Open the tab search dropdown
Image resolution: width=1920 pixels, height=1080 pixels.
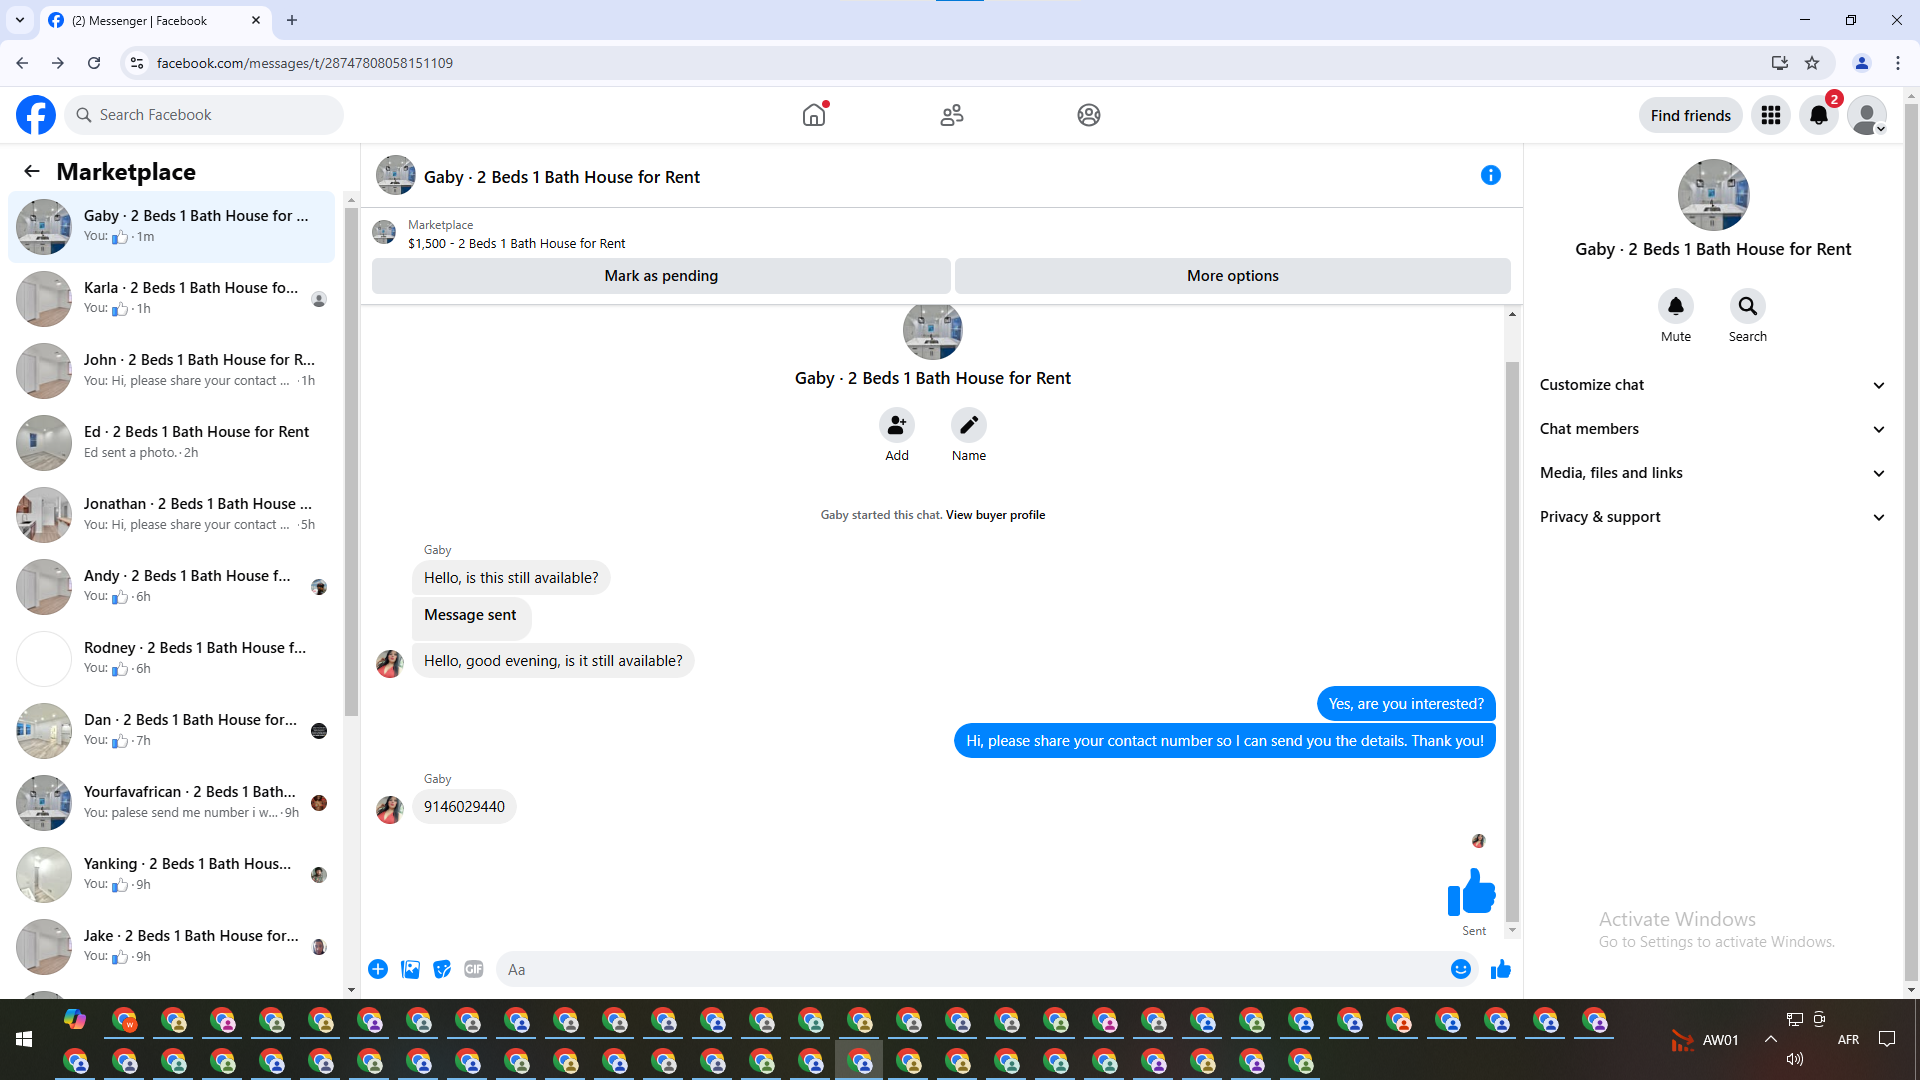[x=20, y=20]
